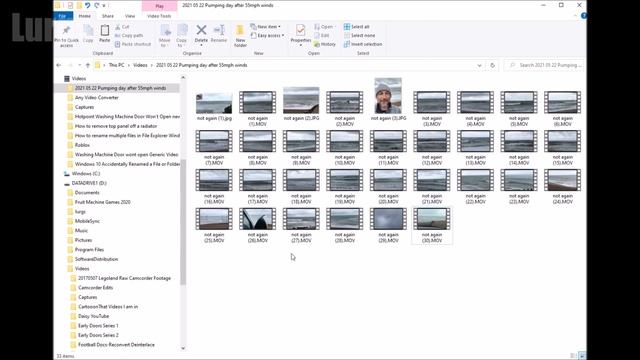Switch to large icons view button
This screenshot has height=360, width=640.
[x=582, y=356]
